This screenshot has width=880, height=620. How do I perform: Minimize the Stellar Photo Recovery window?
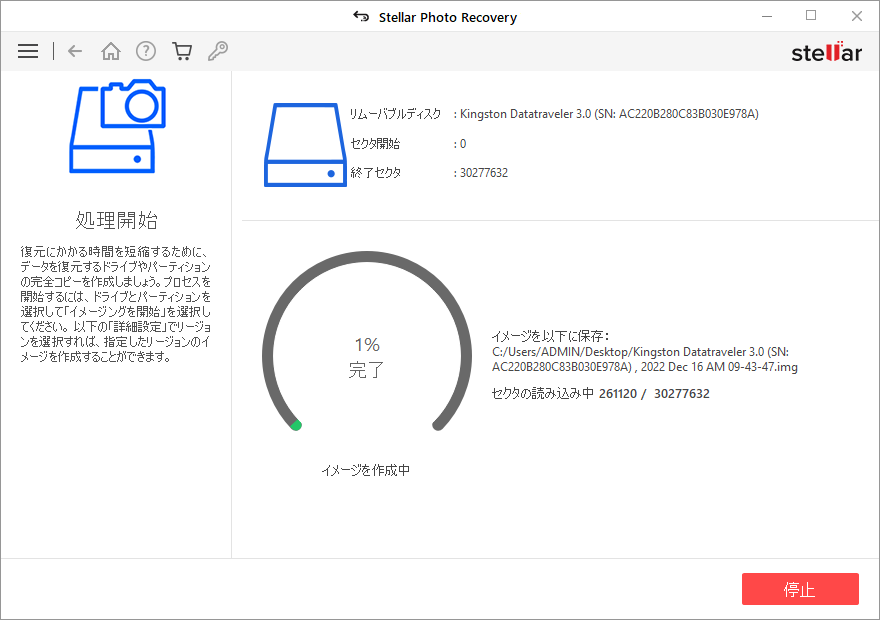click(x=767, y=16)
